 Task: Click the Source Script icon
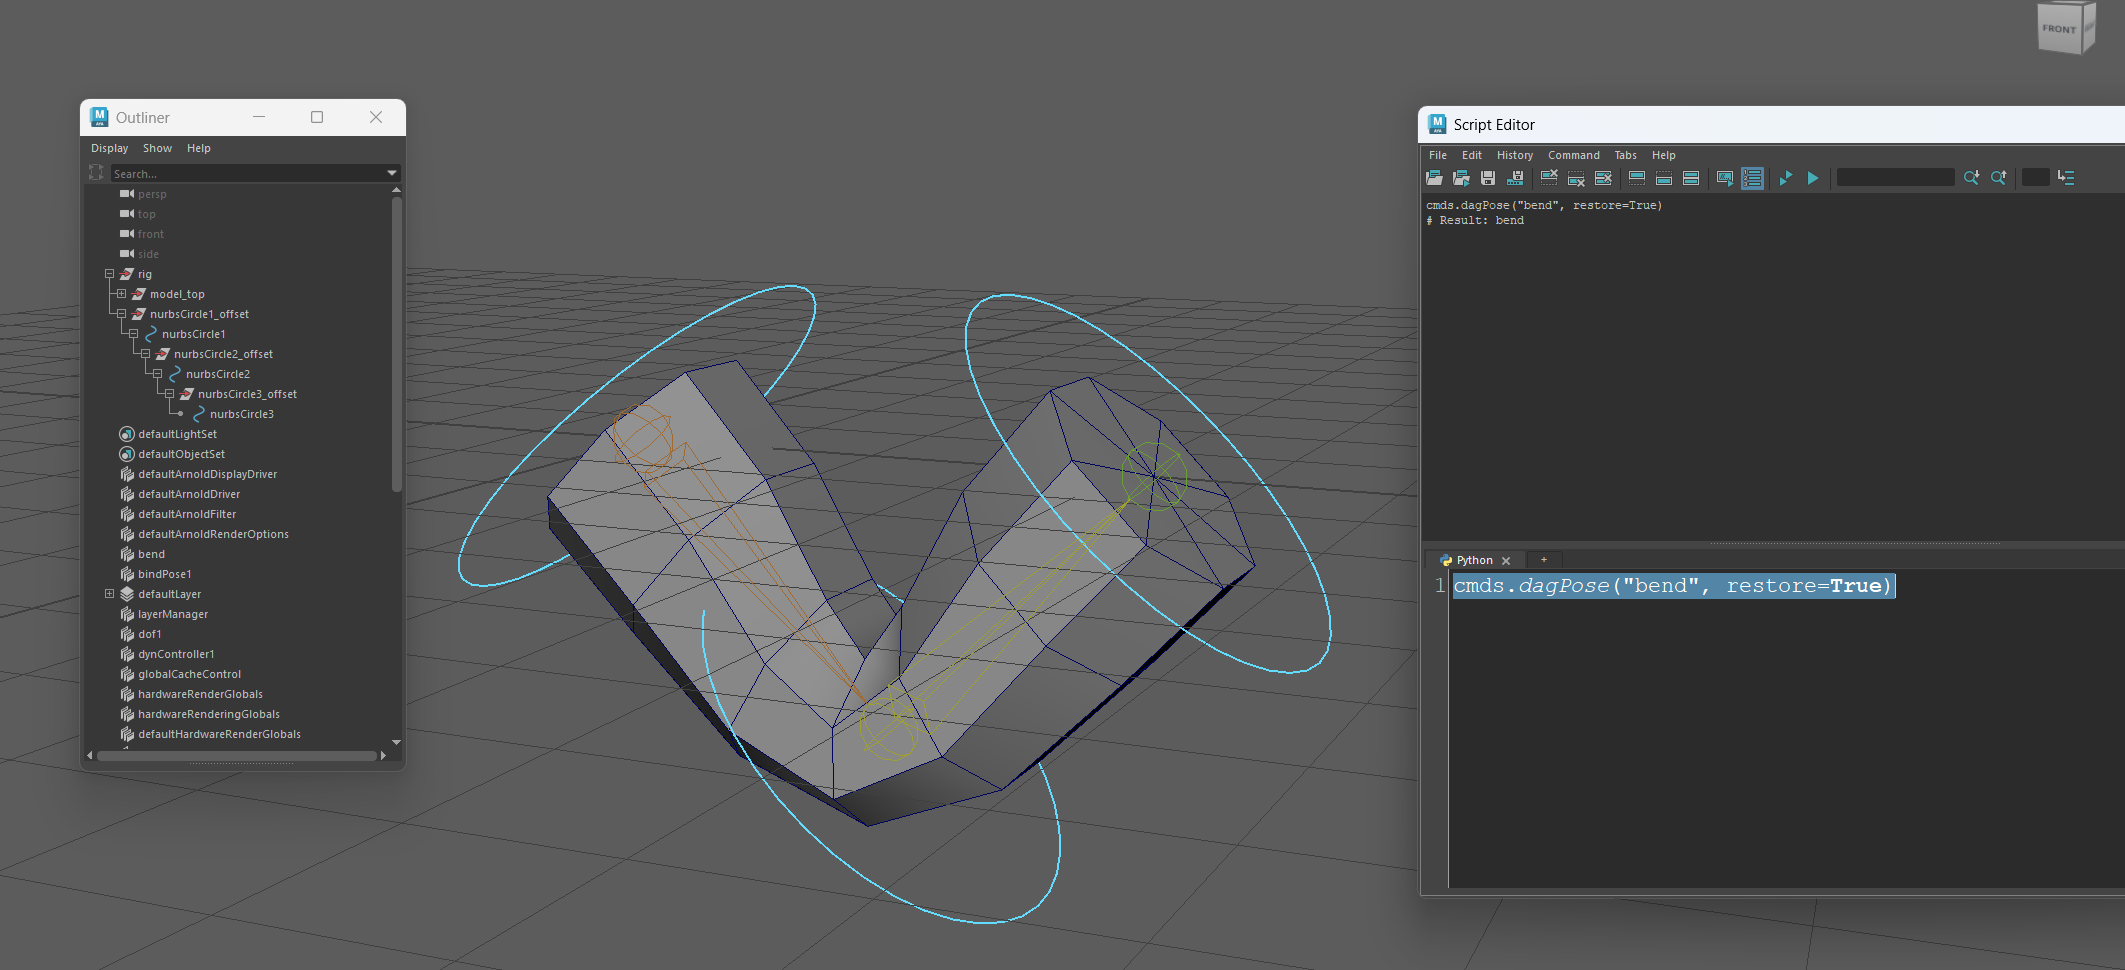pos(1461,178)
